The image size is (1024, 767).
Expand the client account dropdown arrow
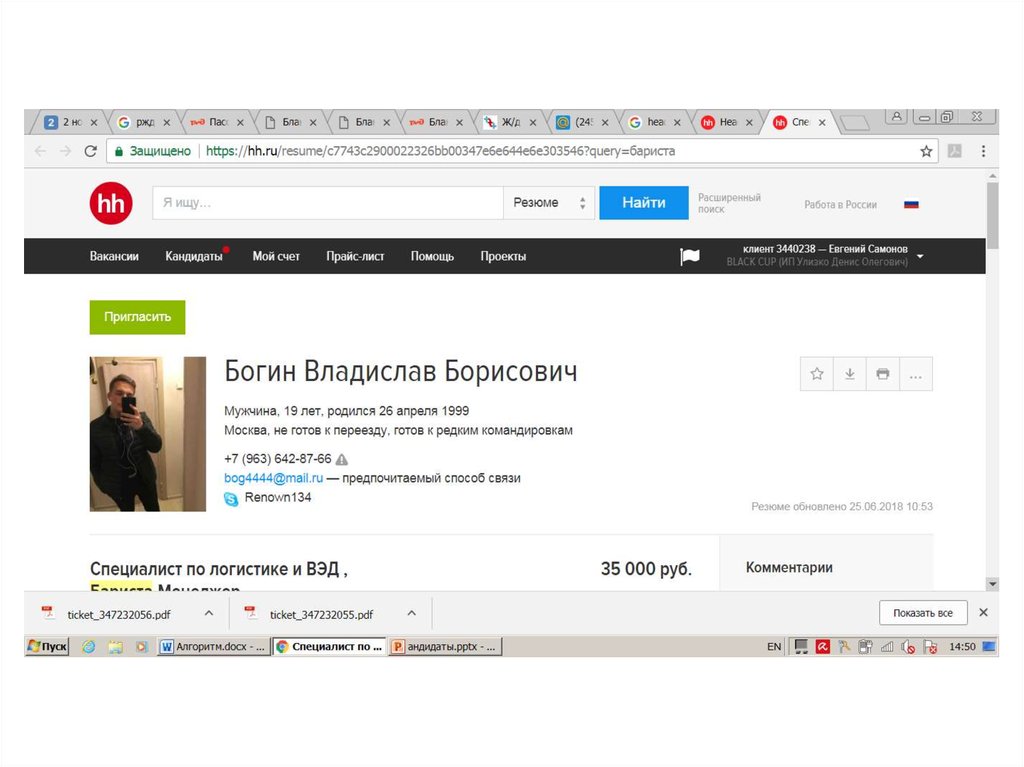coord(920,256)
